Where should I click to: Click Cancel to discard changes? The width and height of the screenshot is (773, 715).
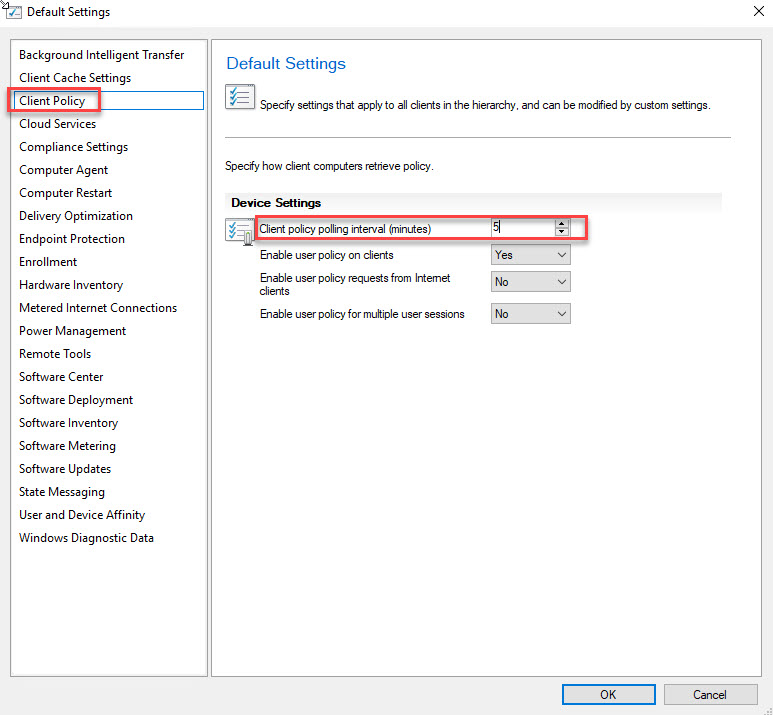click(709, 694)
